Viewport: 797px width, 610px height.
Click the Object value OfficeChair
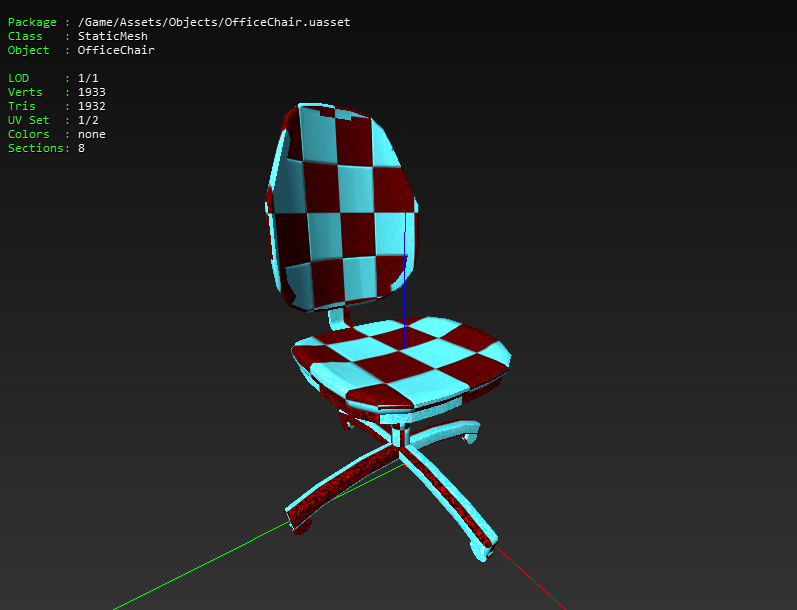(116, 50)
